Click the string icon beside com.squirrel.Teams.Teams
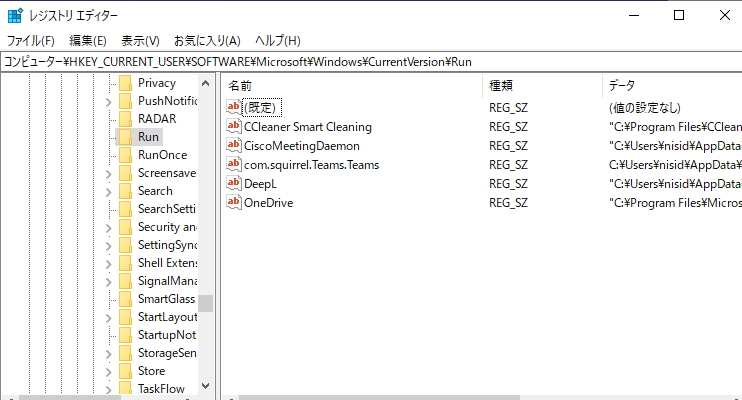This screenshot has width=742, height=400. [234, 164]
